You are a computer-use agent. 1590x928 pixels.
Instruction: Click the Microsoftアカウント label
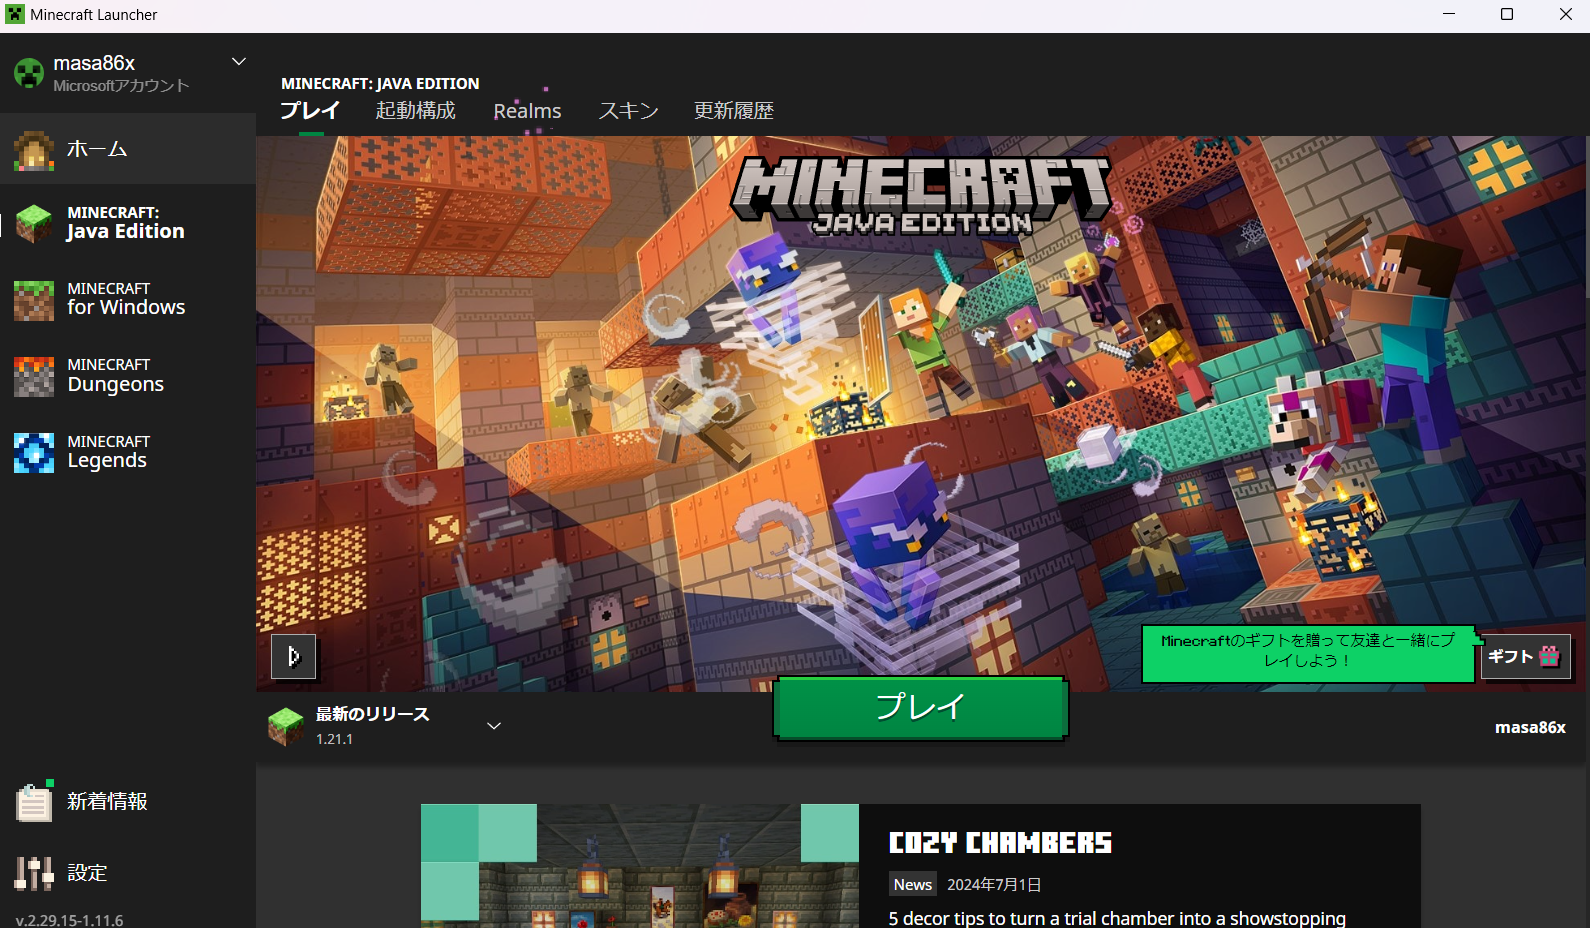point(121,86)
